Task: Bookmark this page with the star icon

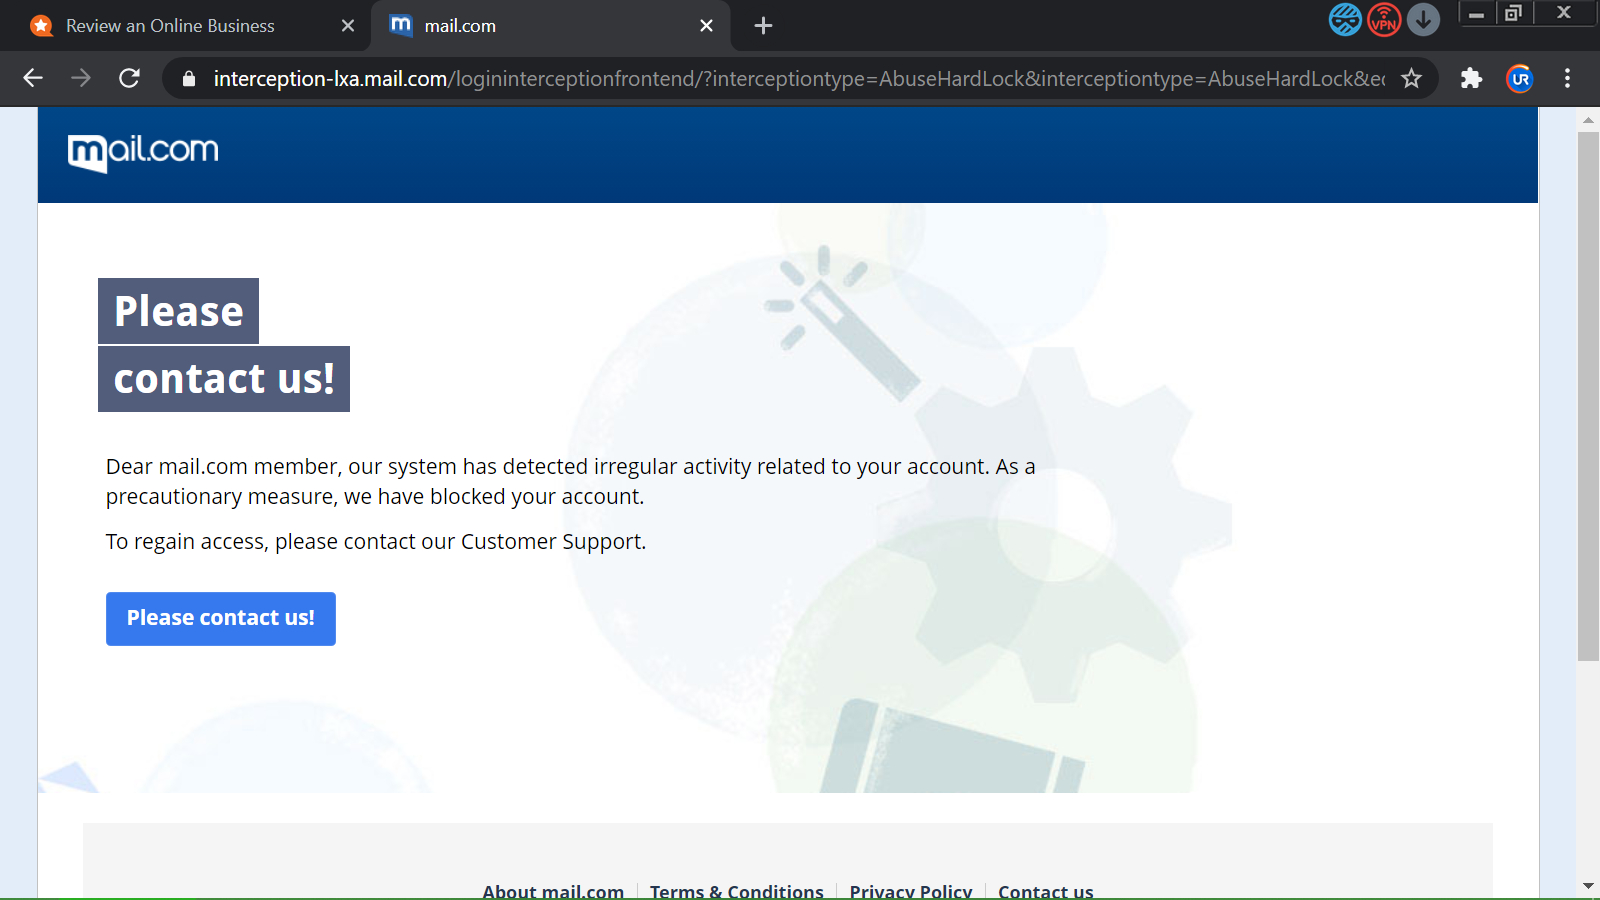Action: [x=1411, y=78]
